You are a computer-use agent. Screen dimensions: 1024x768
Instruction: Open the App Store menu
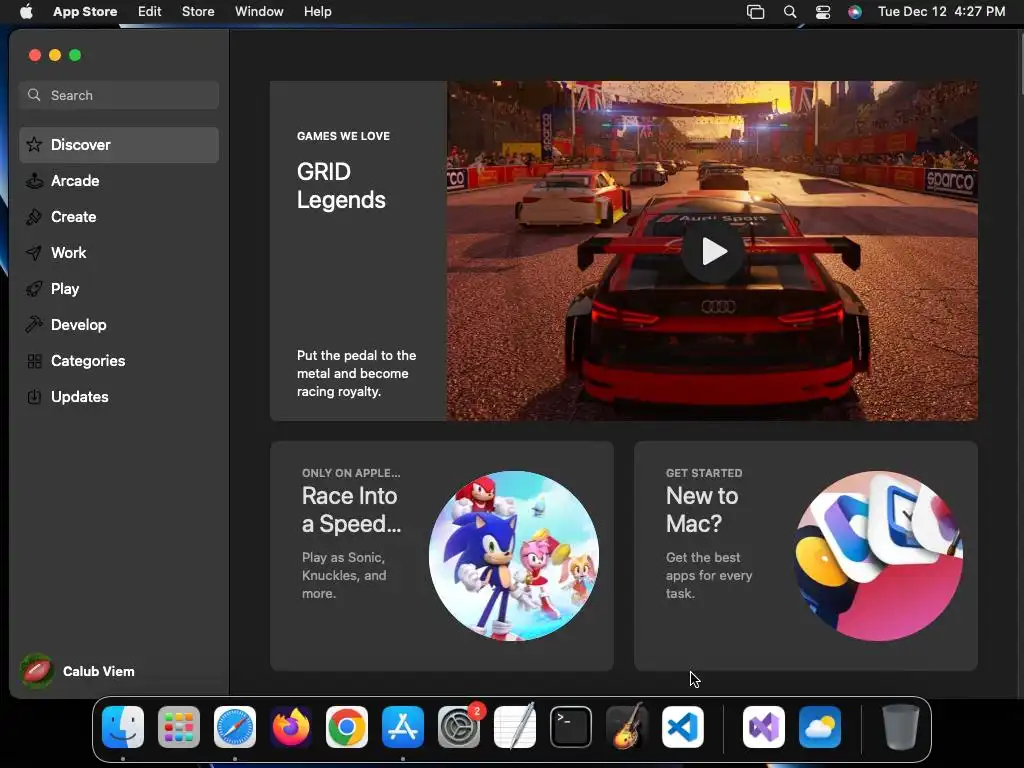[85, 11]
